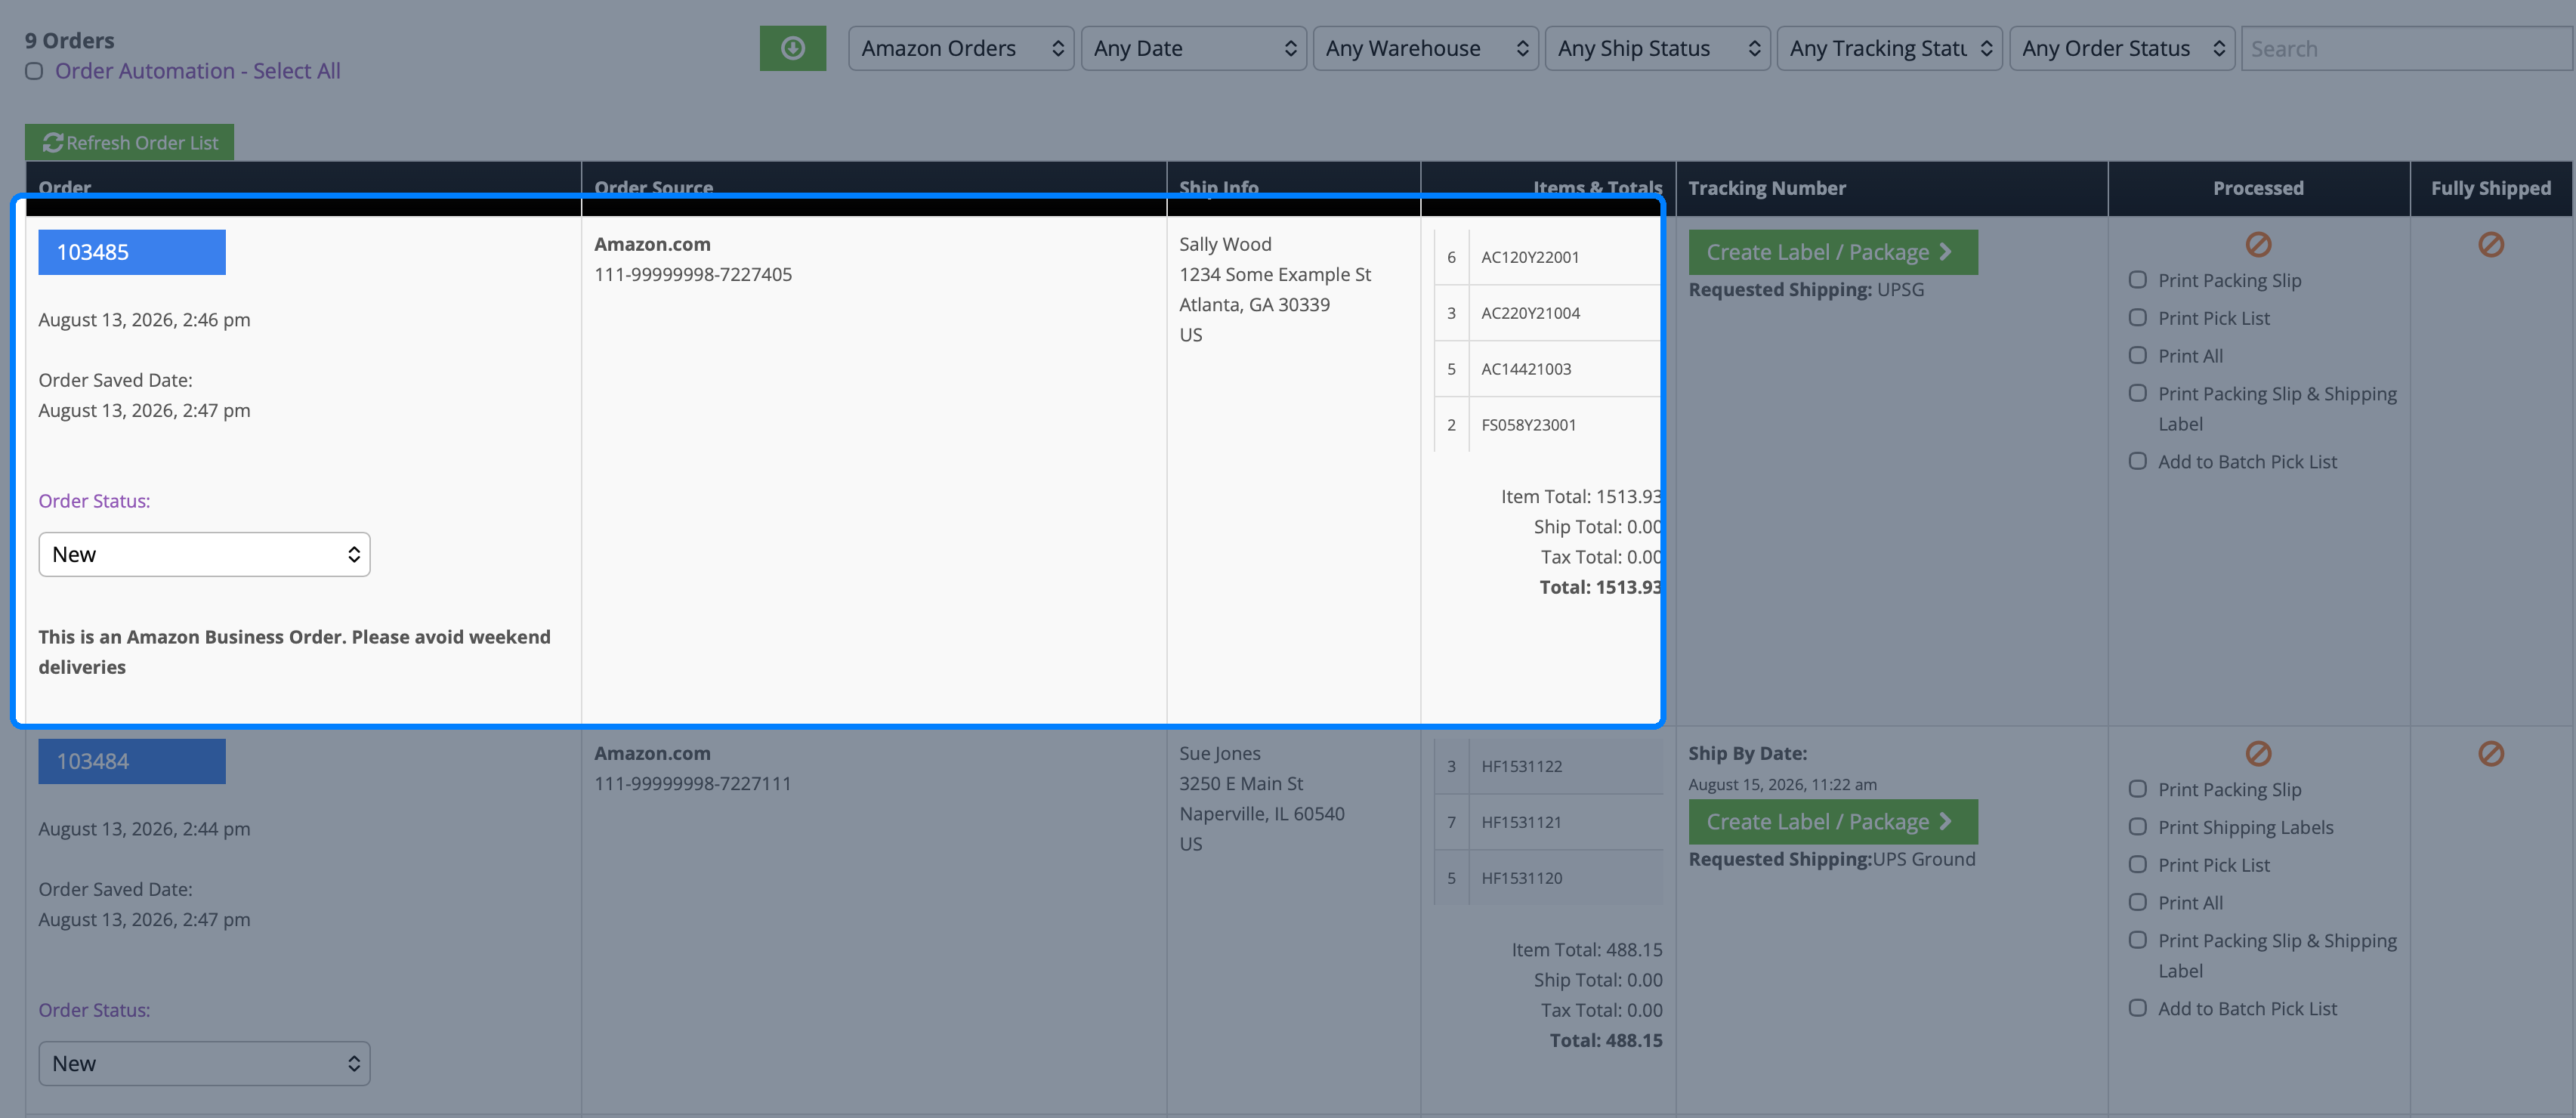Click the not-processed icon for order 103484
Screen dimensions: 2576x1118
2258,753
